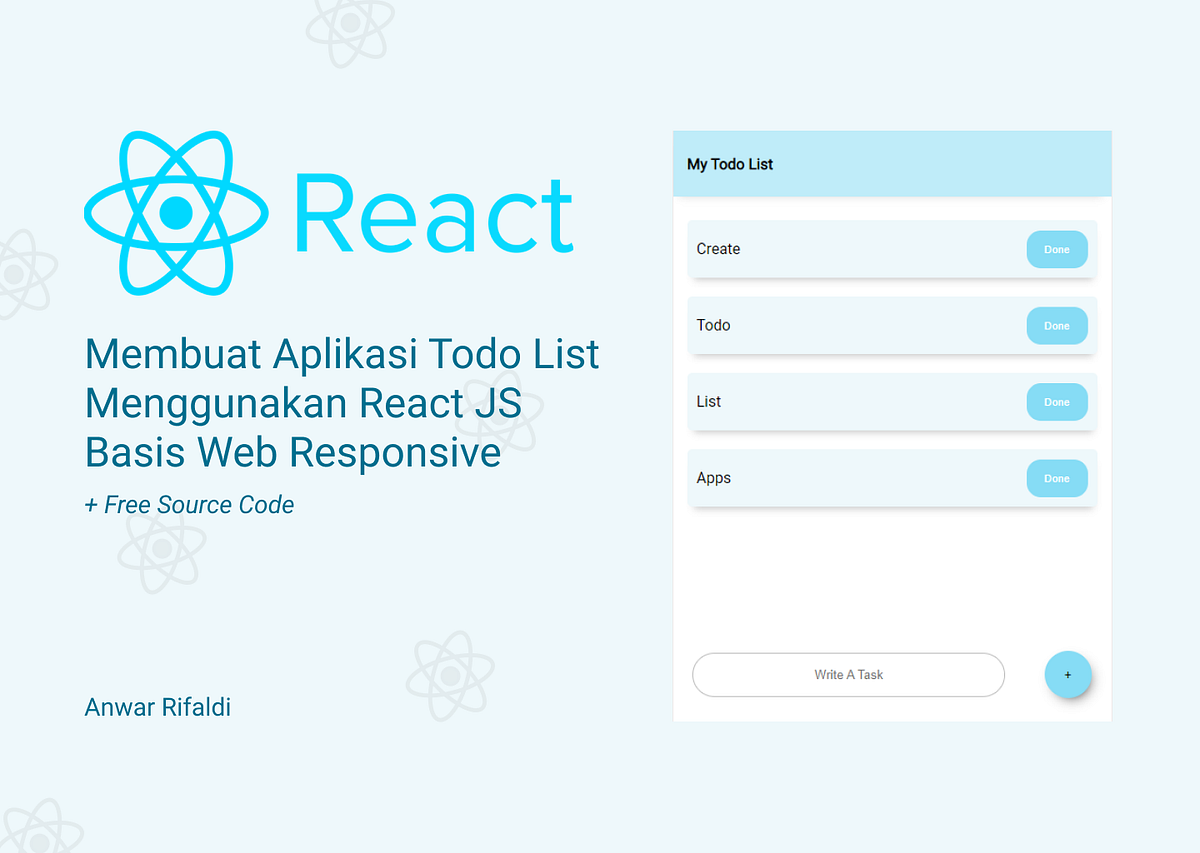Mark the Create task as Done
Image resolution: width=1200 pixels, height=853 pixels.
click(x=1057, y=249)
